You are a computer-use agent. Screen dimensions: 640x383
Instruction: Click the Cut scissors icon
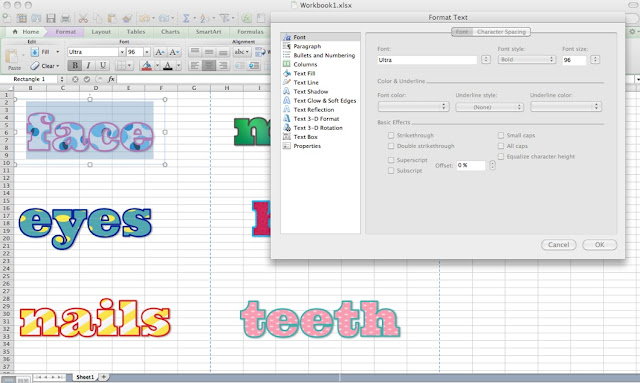pyautogui.click(x=83, y=18)
